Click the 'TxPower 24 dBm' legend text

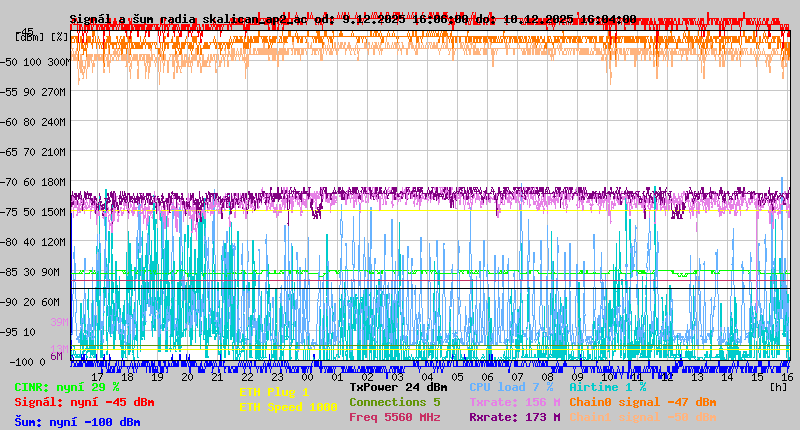coord(398,388)
